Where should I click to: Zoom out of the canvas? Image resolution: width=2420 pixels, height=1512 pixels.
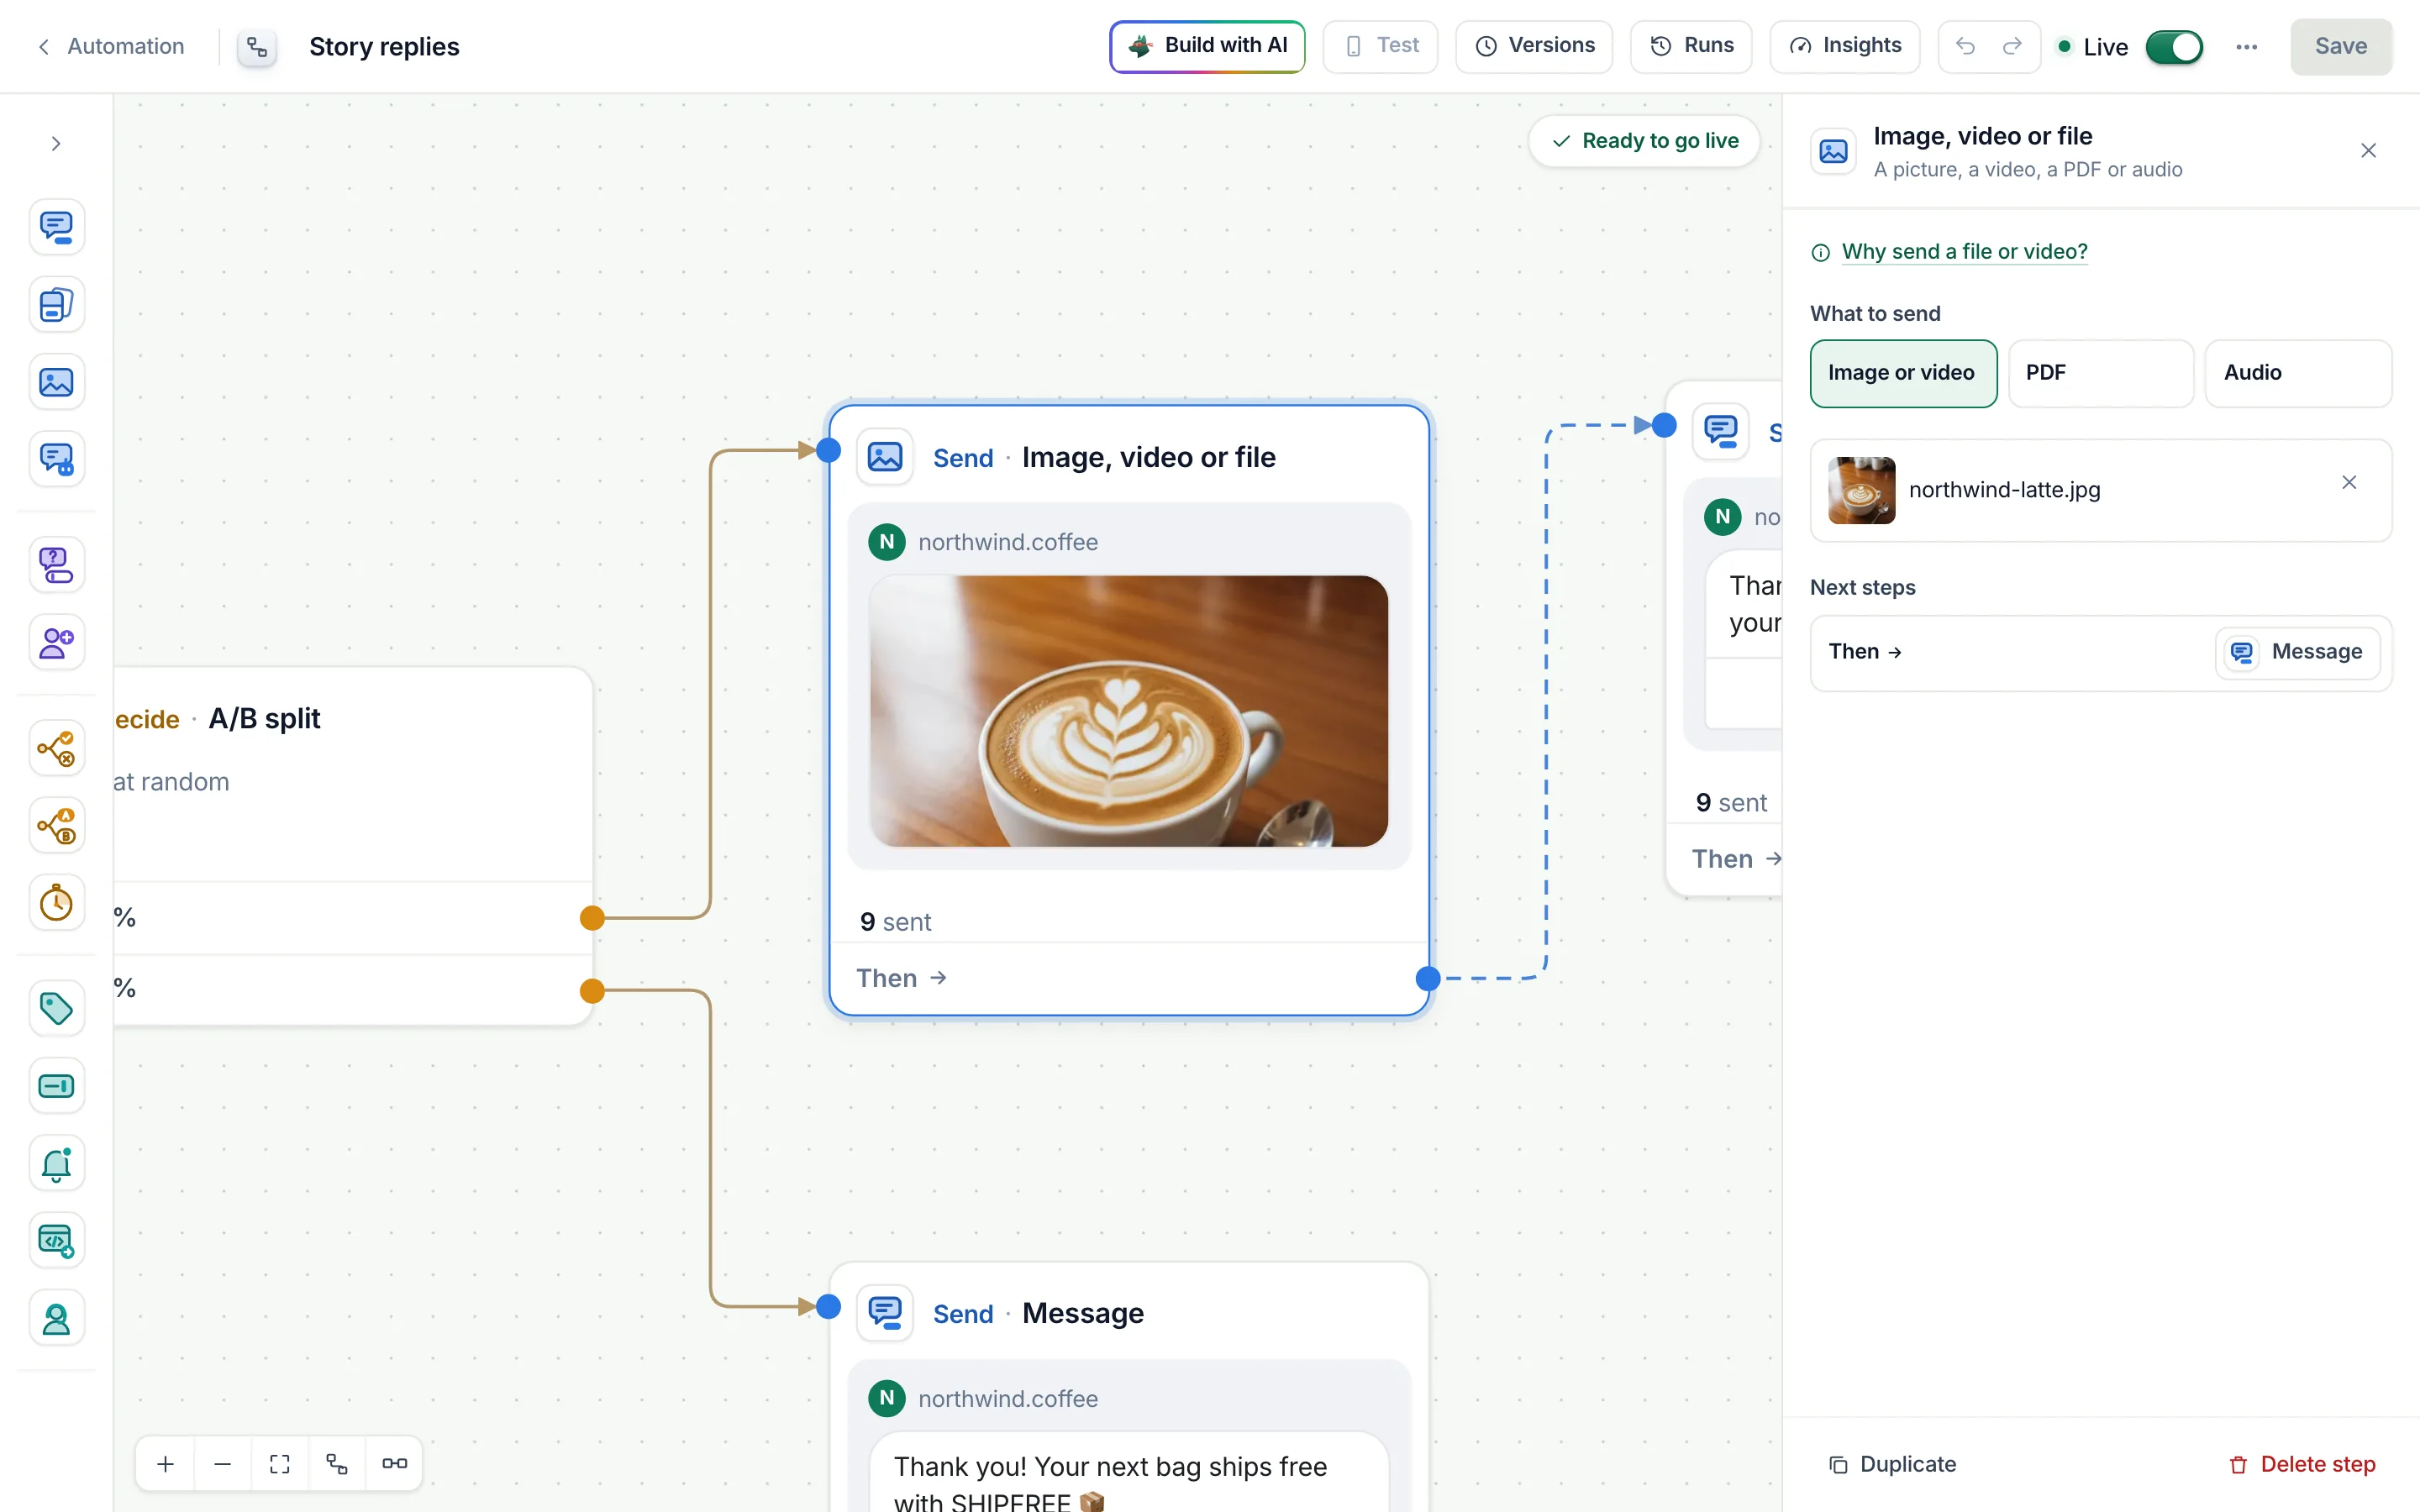223,1464
